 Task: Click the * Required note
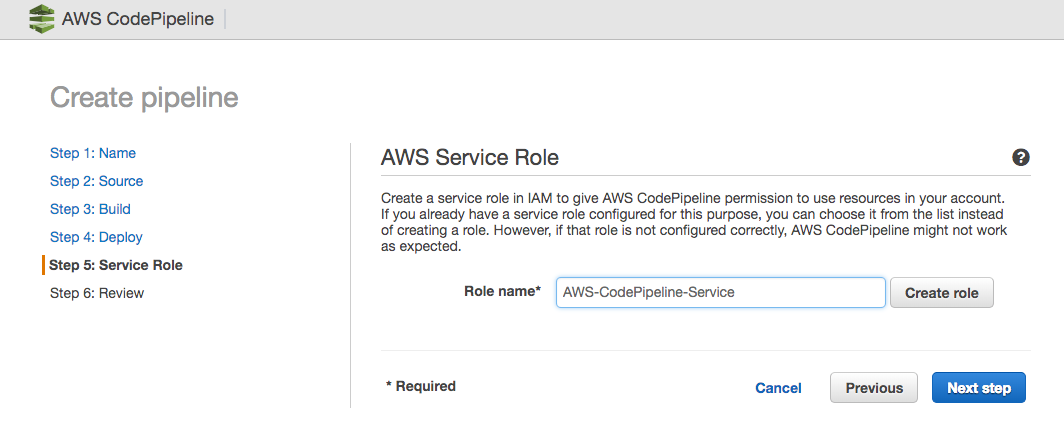click(421, 386)
